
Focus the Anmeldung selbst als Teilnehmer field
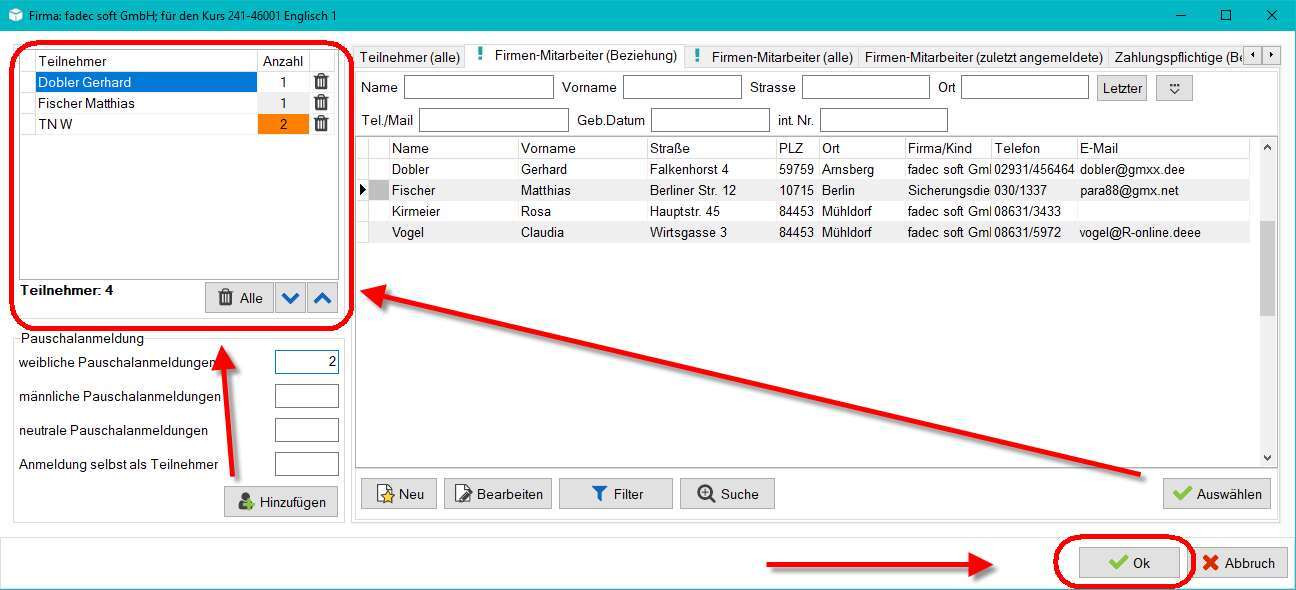coord(307,464)
